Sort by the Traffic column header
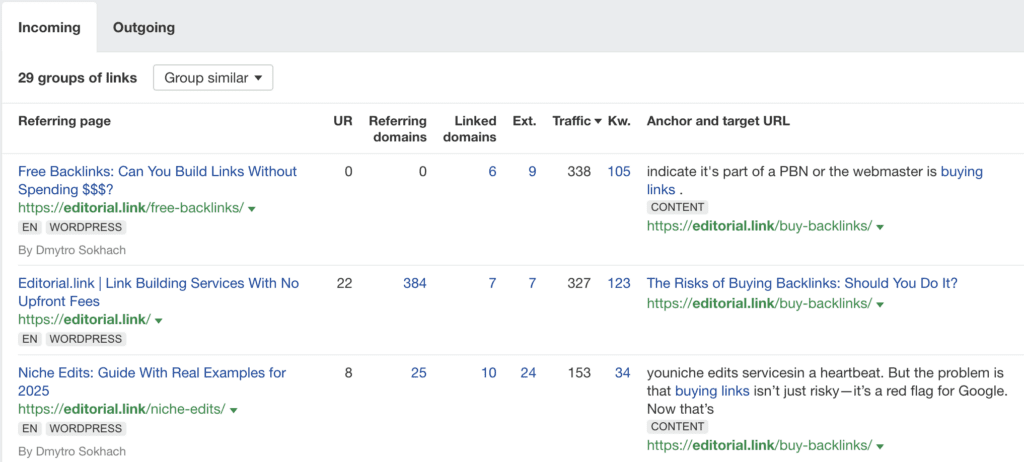Viewport: 1024px width, 462px height. (577, 121)
